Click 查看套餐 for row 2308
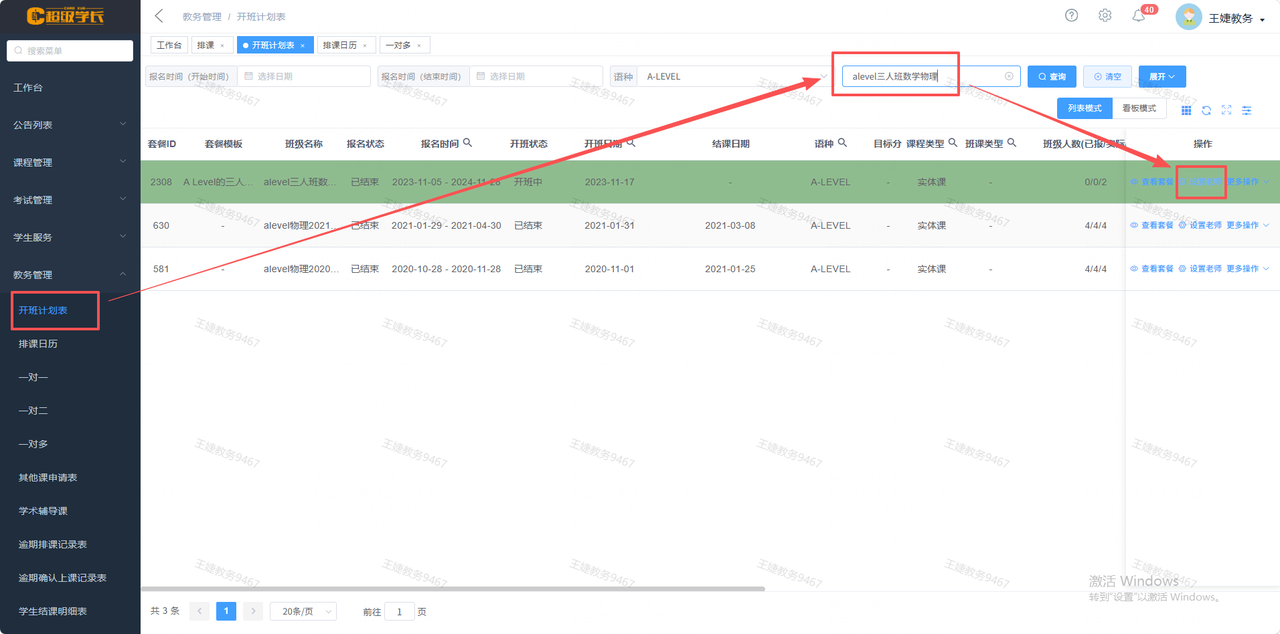 click(1152, 182)
